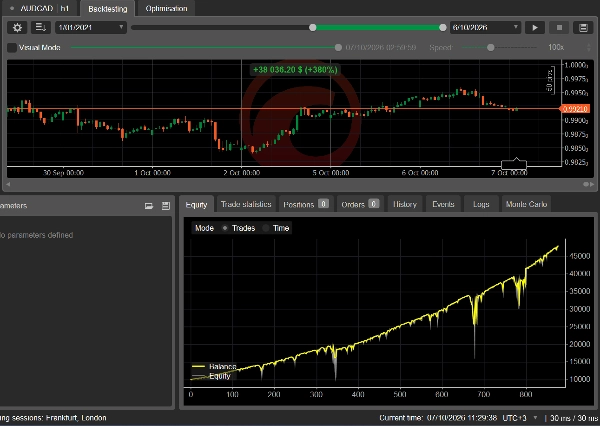Viewport: 600px width, 426px height.
Task: Stop the backtest with the stop button
Action: (x=559, y=28)
